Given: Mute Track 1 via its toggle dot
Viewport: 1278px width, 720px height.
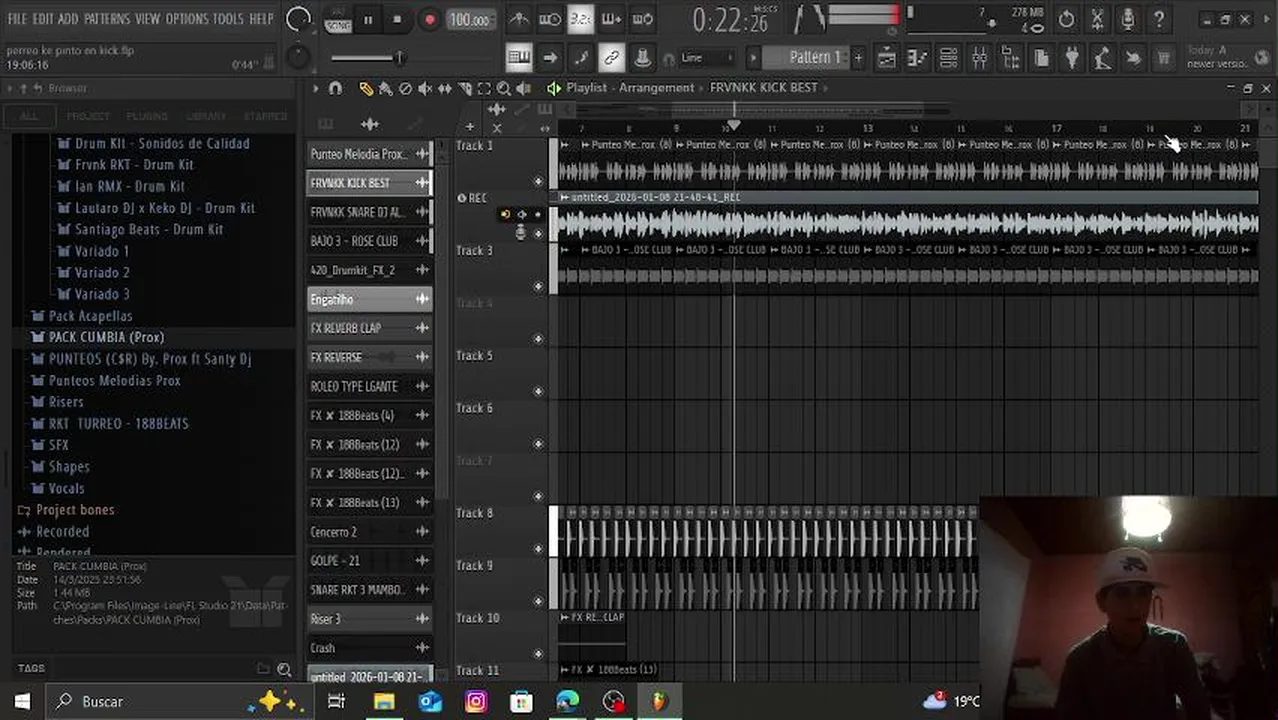Looking at the screenshot, I should pyautogui.click(x=538, y=181).
